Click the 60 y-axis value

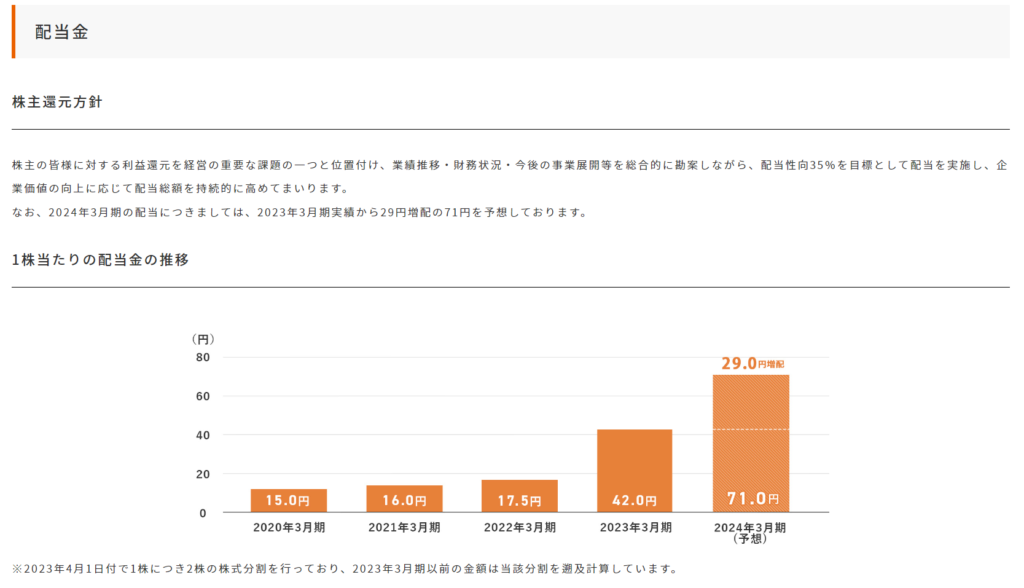pyautogui.click(x=203, y=396)
